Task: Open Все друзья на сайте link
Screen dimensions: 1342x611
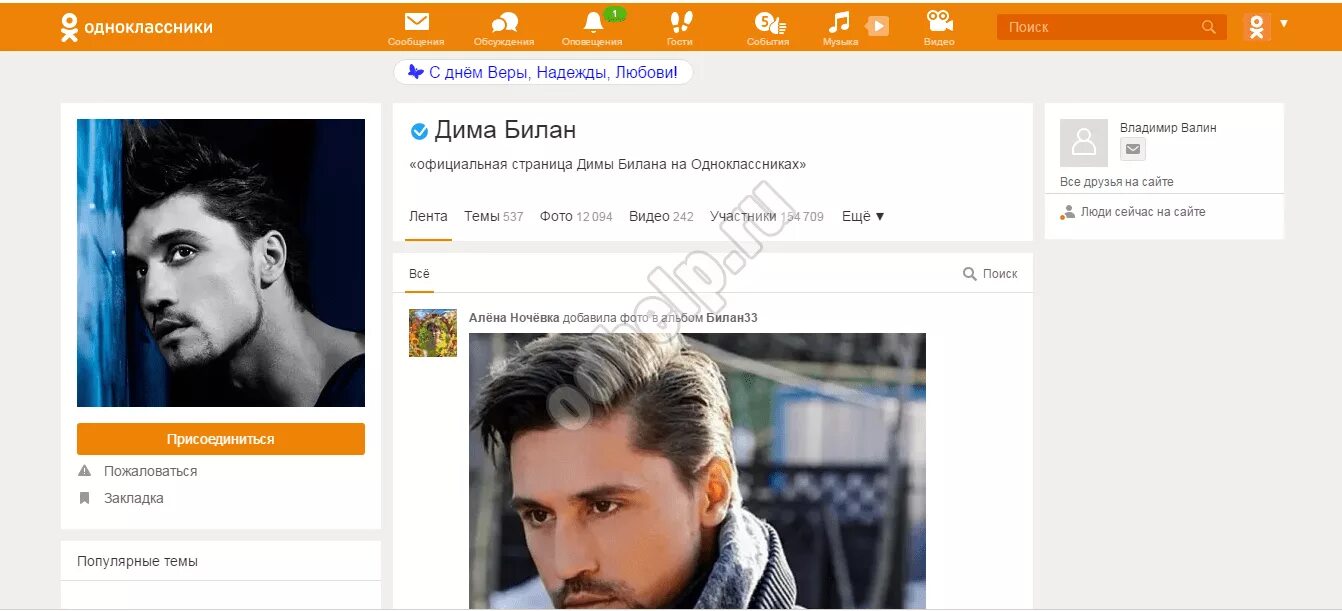Action: [1117, 182]
